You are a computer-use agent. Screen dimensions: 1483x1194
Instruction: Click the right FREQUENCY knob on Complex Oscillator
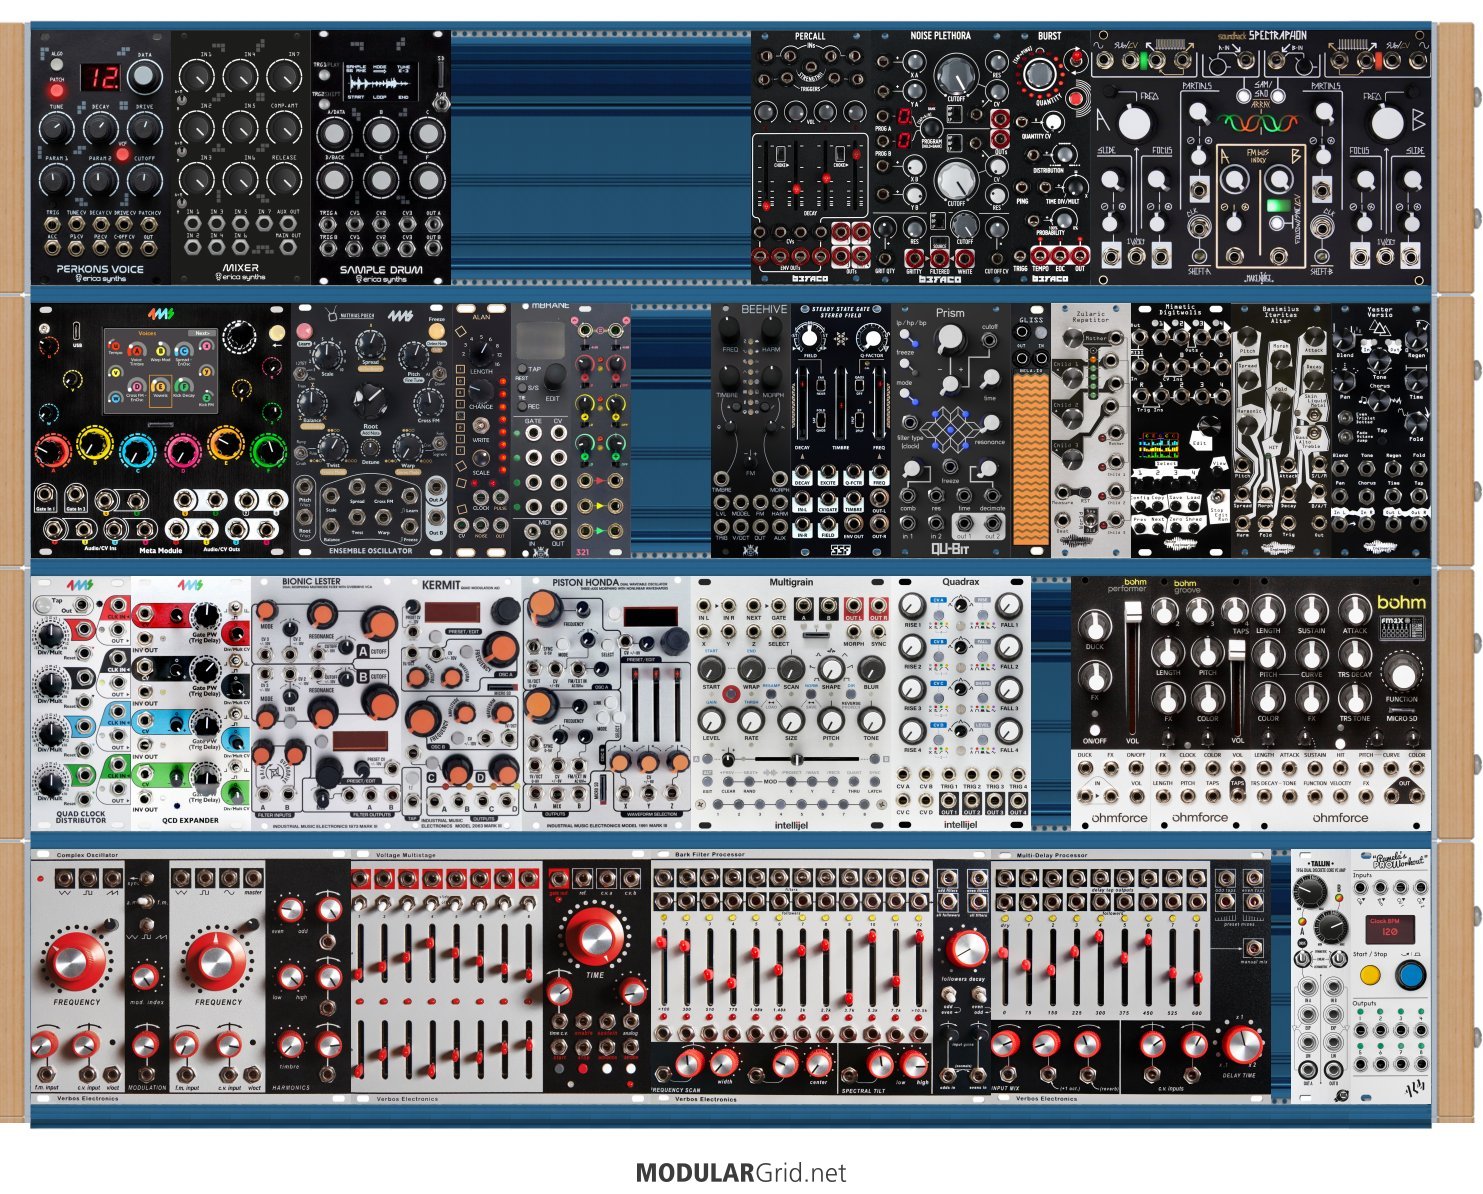click(x=217, y=960)
